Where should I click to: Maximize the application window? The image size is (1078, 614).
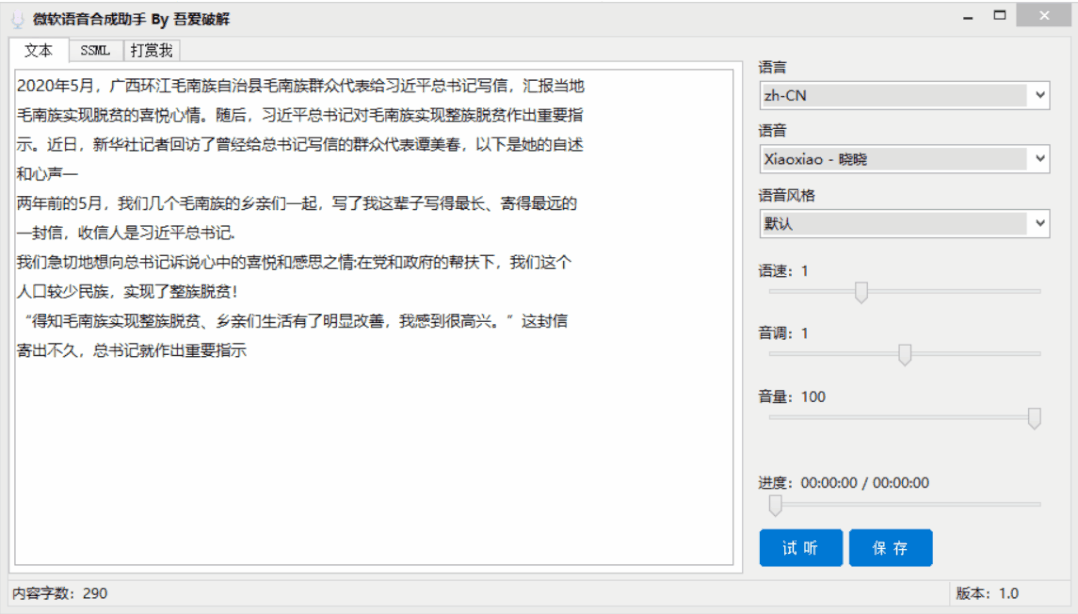point(999,17)
